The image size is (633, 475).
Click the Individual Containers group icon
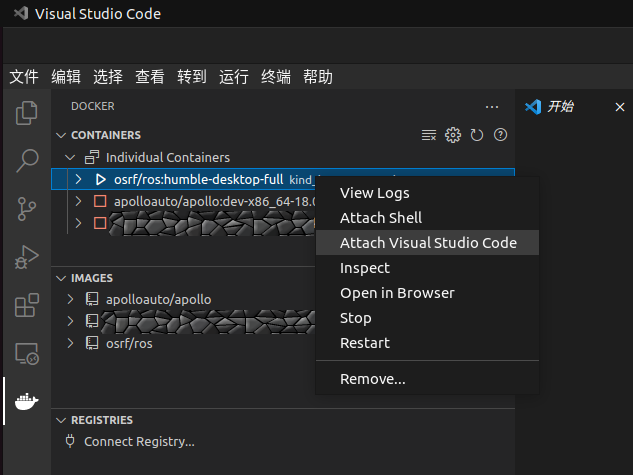92,157
